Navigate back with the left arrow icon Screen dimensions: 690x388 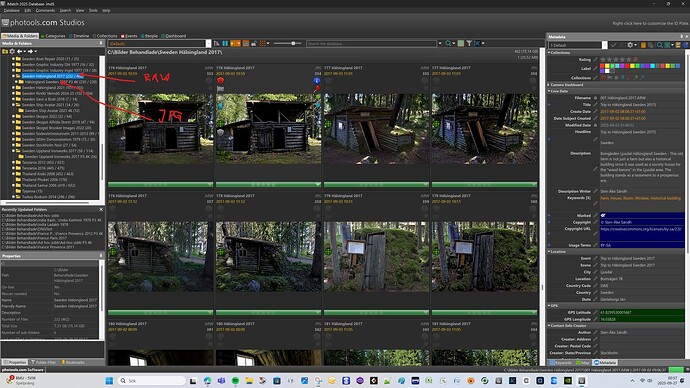click(19, 51)
